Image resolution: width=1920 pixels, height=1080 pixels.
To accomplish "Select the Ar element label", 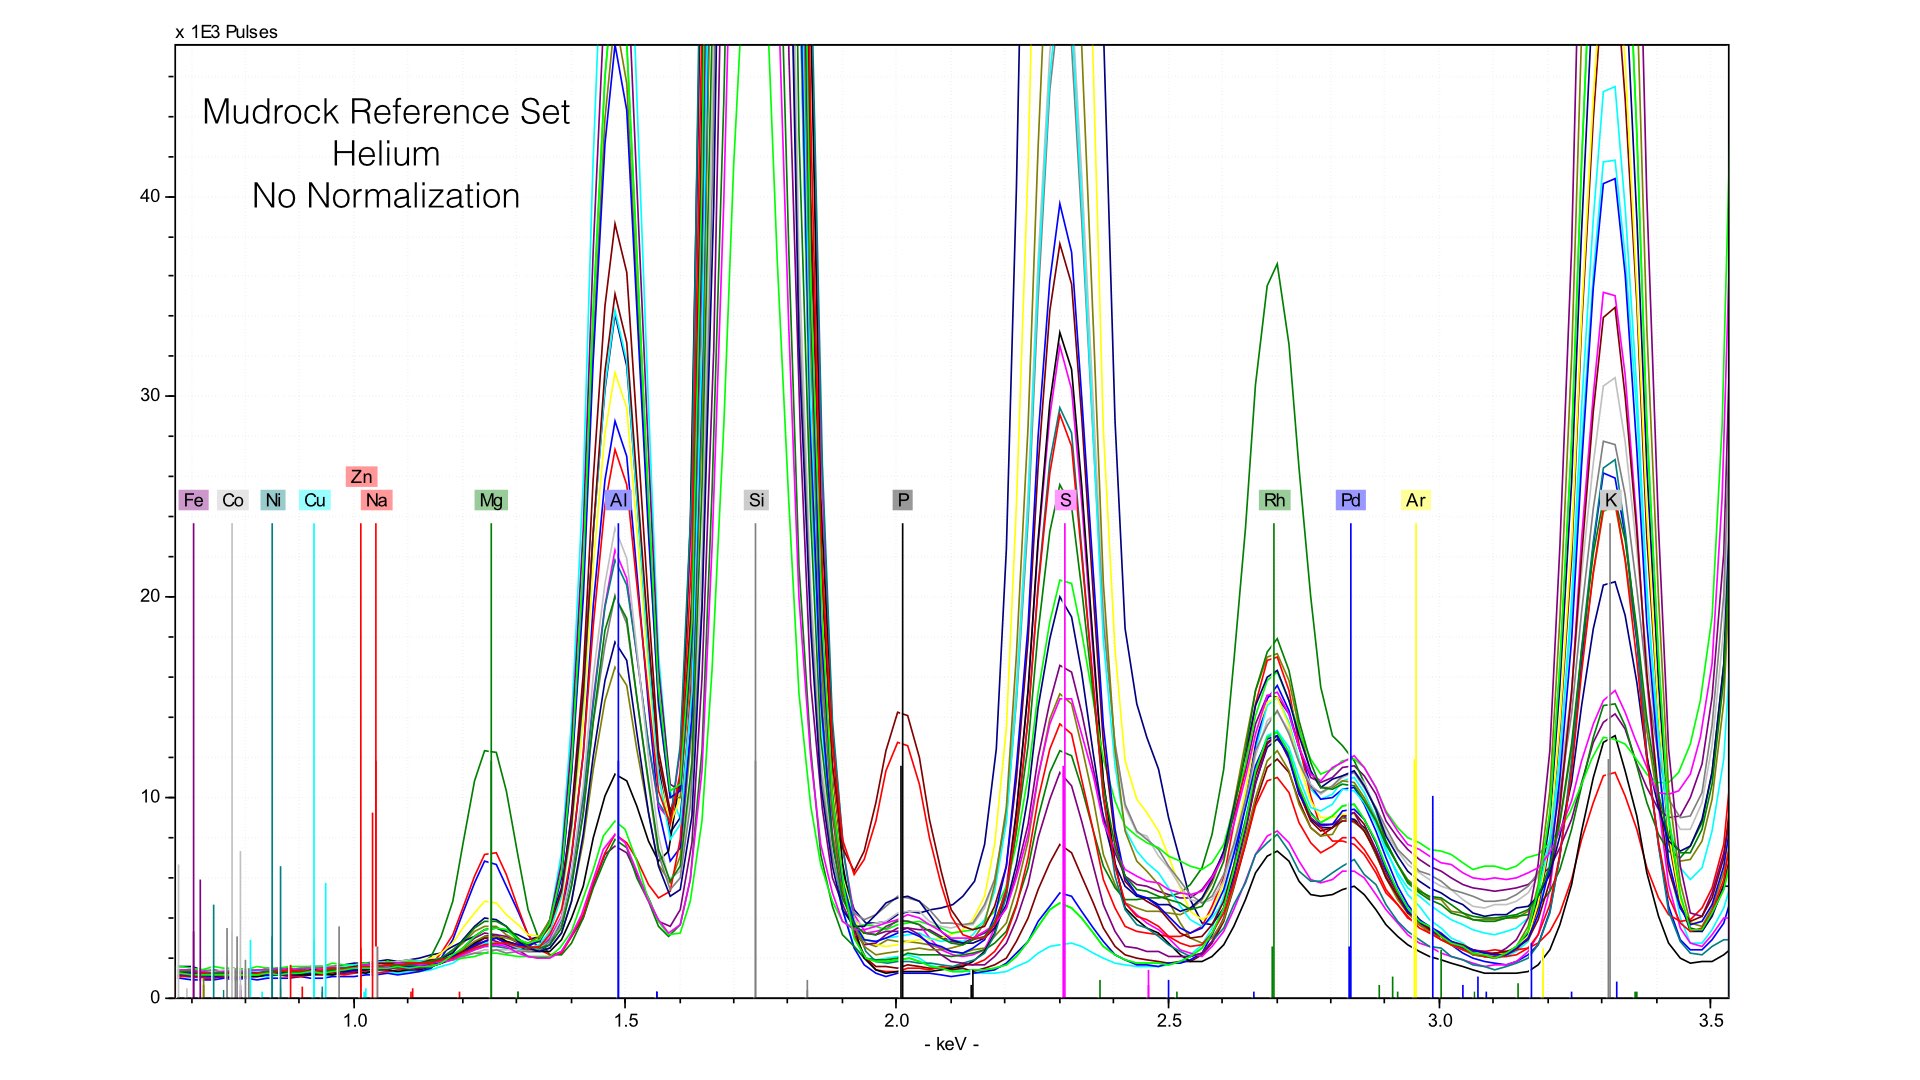I will coord(1415,500).
